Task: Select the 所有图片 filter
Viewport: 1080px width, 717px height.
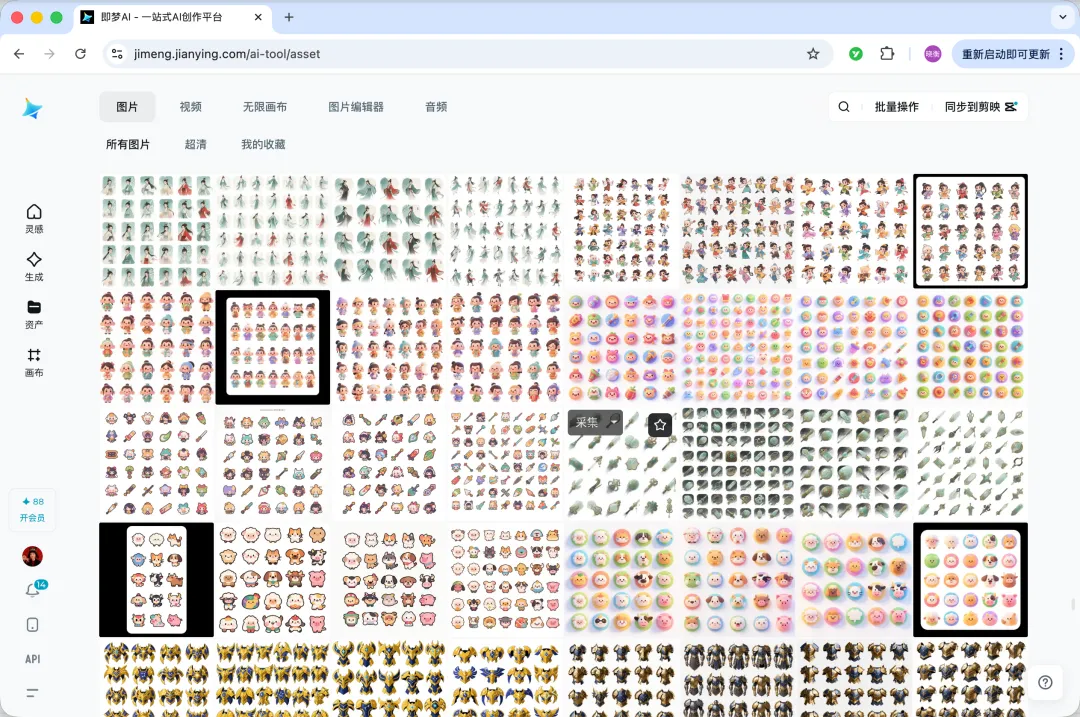Action: pos(127,144)
